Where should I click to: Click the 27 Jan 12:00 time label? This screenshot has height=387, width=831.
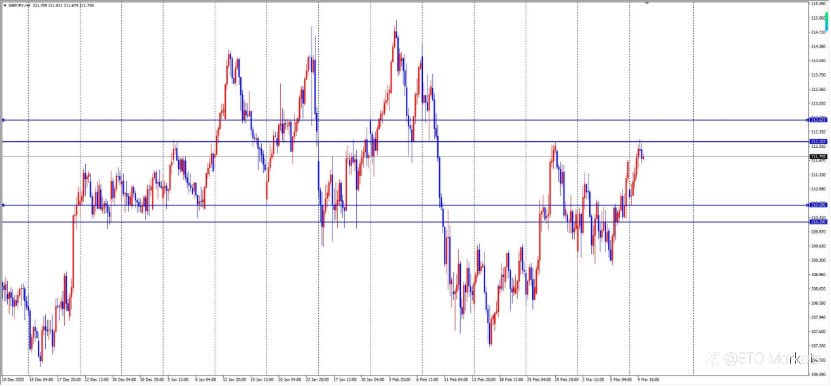pyautogui.click(x=345, y=380)
